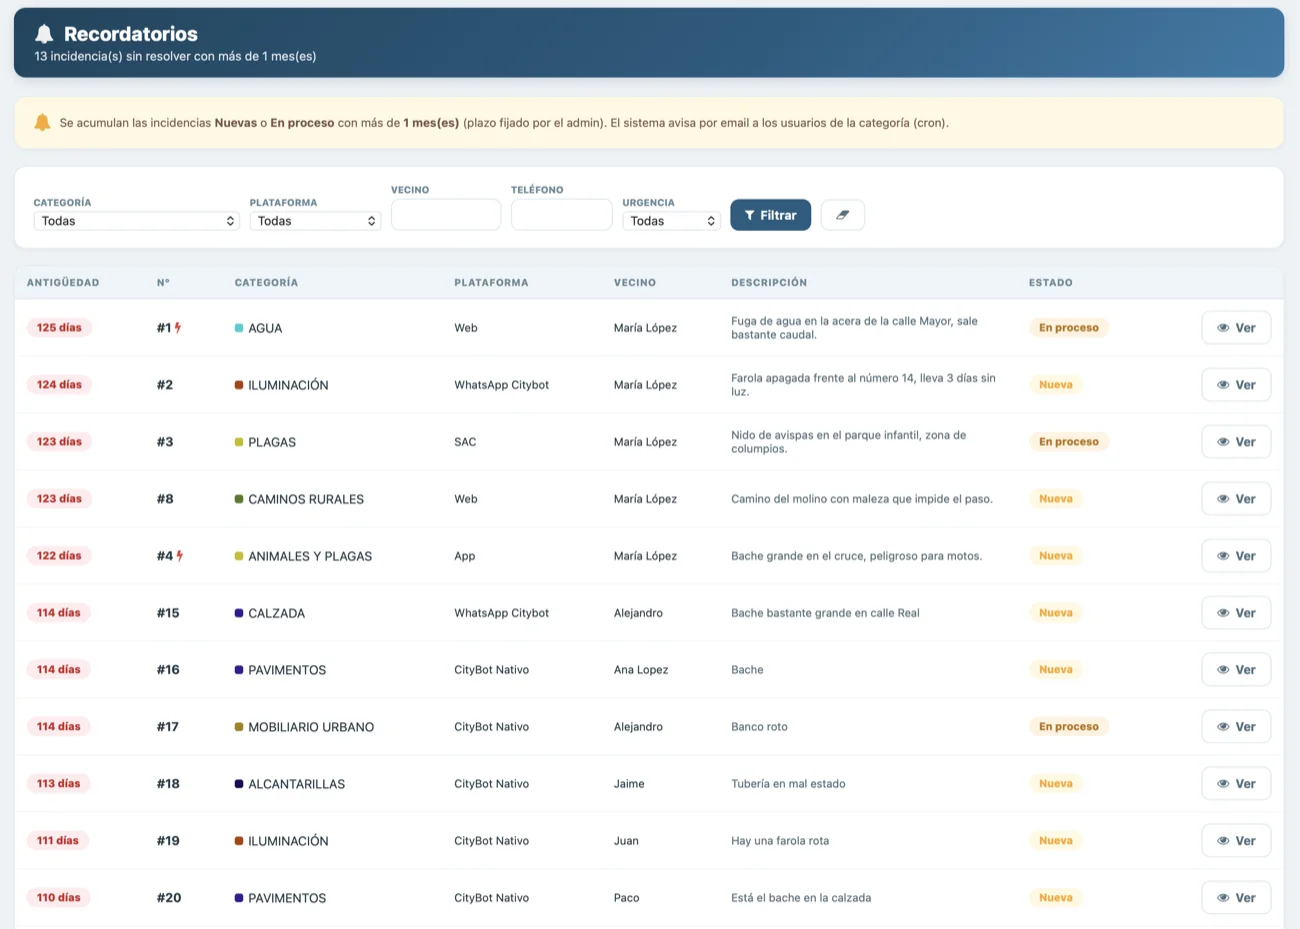Apply filters with the Filtrar button
The height and width of the screenshot is (929, 1300).
771,215
